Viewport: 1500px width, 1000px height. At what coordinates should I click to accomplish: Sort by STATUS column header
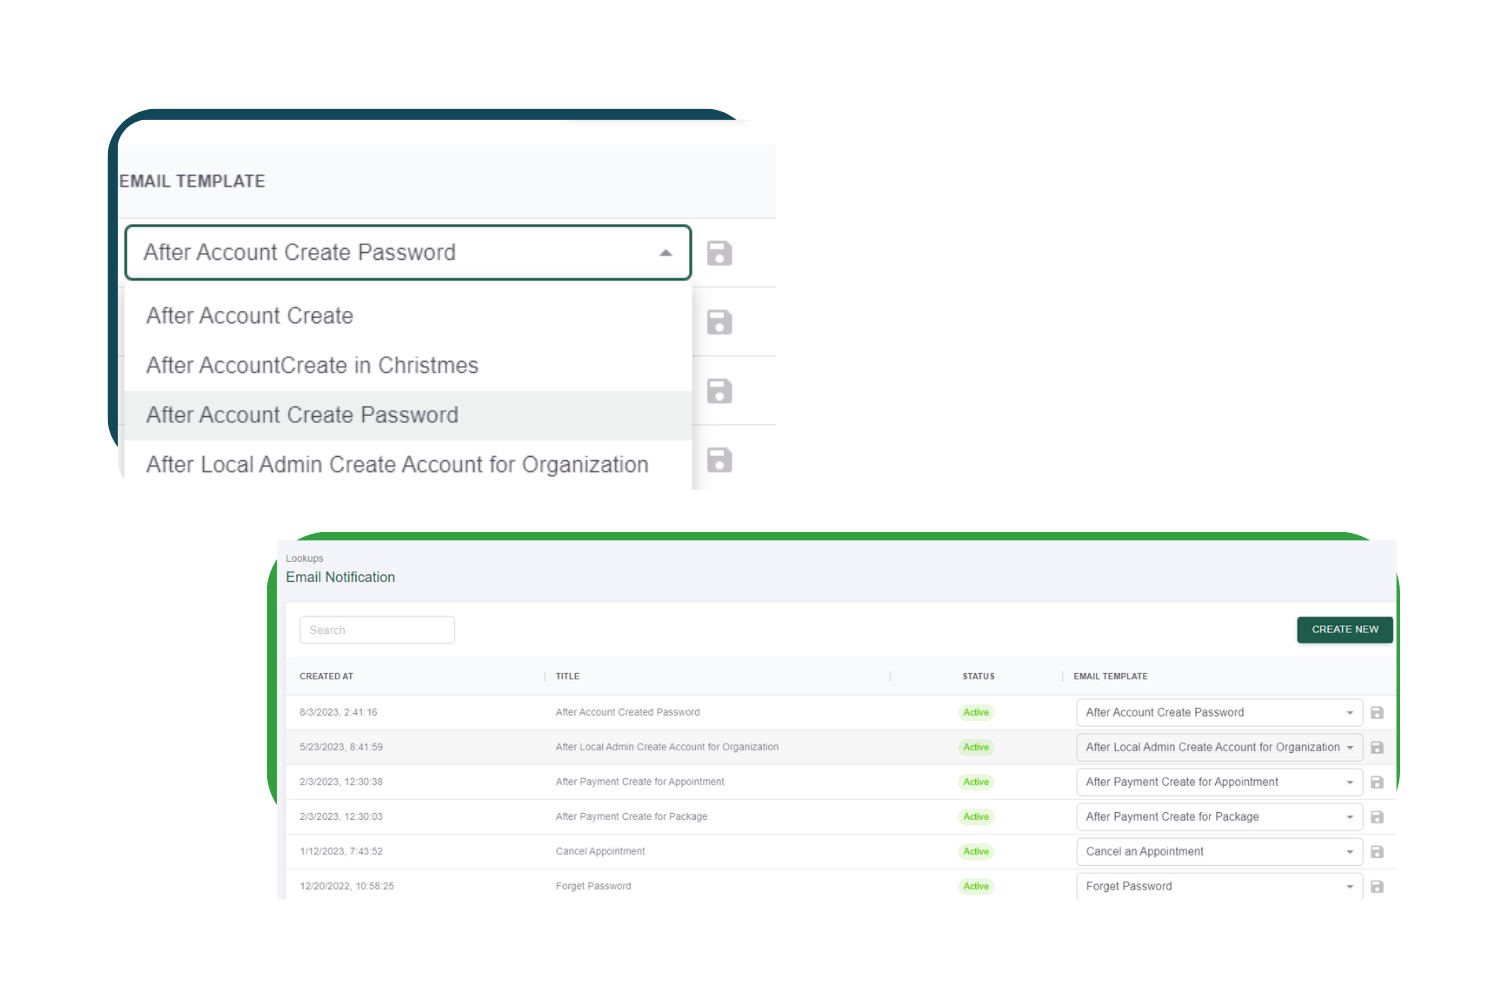coord(978,677)
